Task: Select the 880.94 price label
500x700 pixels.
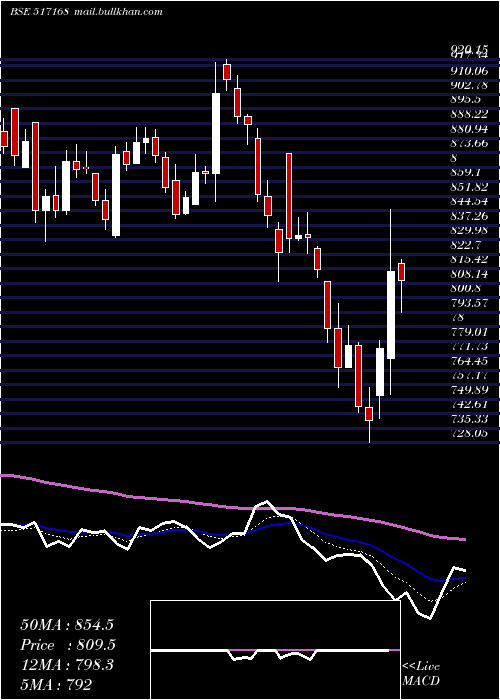Action: point(469,129)
